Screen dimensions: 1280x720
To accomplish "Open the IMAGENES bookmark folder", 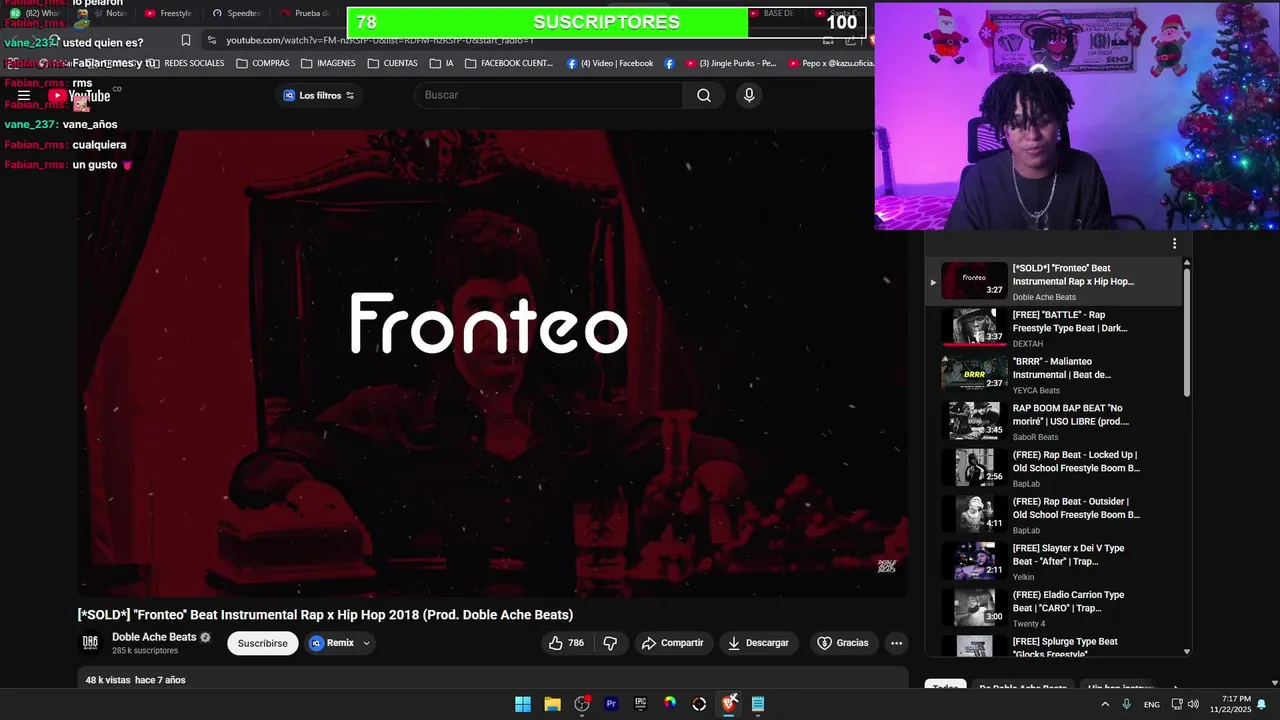I will [327, 63].
